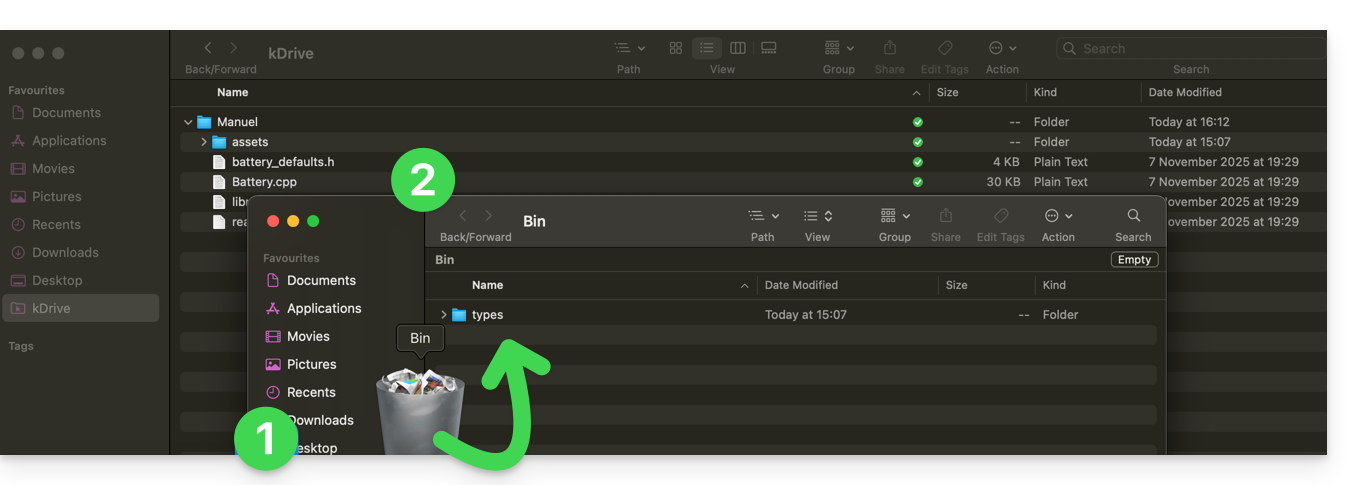The height and width of the screenshot is (485, 1357).
Task: Switch kDrive window to icon view
Action: [676, 48]
